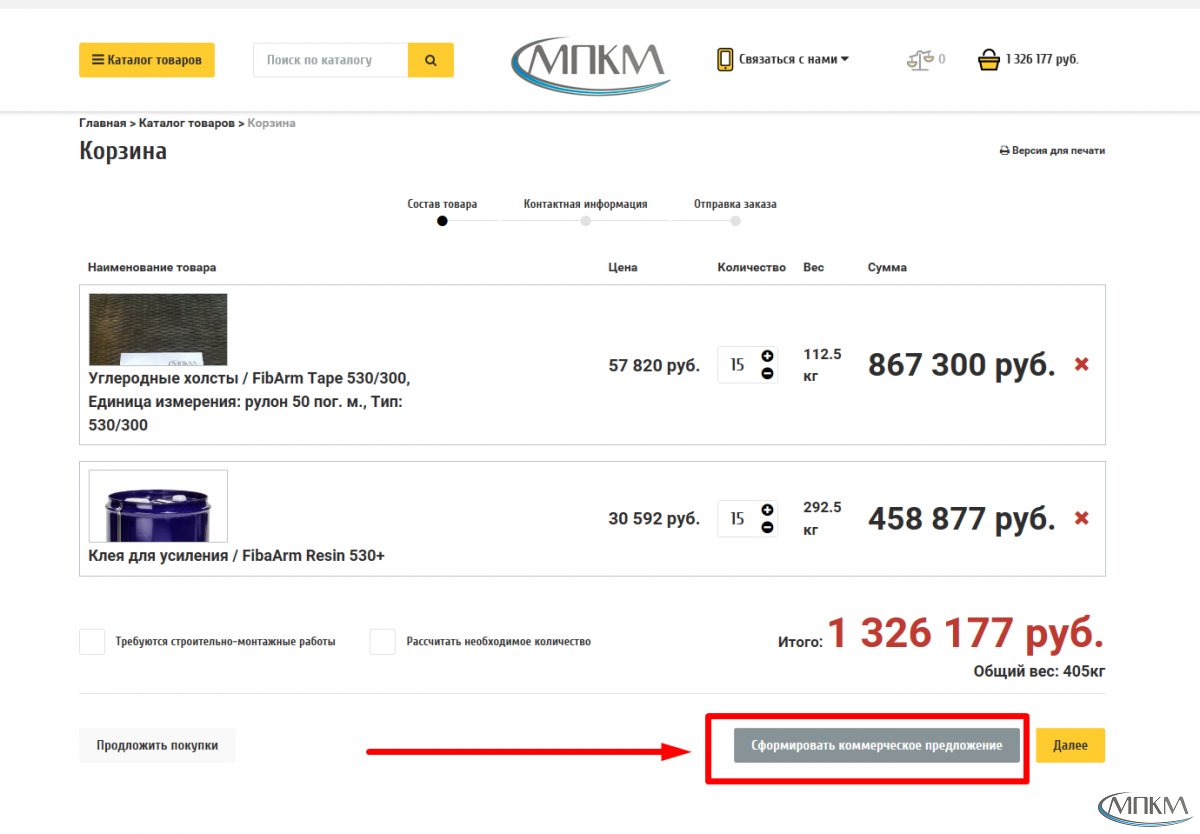Open the FibArm Tape 530/300 product title

pos(250,402)
